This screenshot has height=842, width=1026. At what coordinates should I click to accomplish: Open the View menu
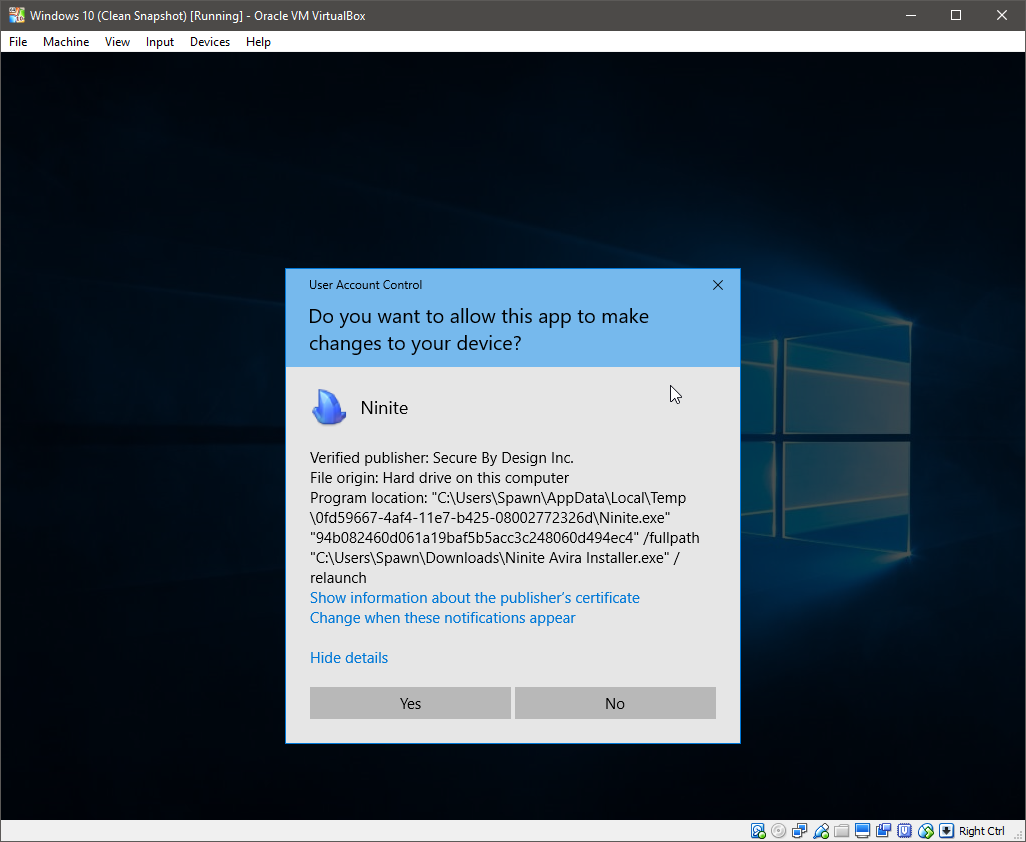[117, 42]
